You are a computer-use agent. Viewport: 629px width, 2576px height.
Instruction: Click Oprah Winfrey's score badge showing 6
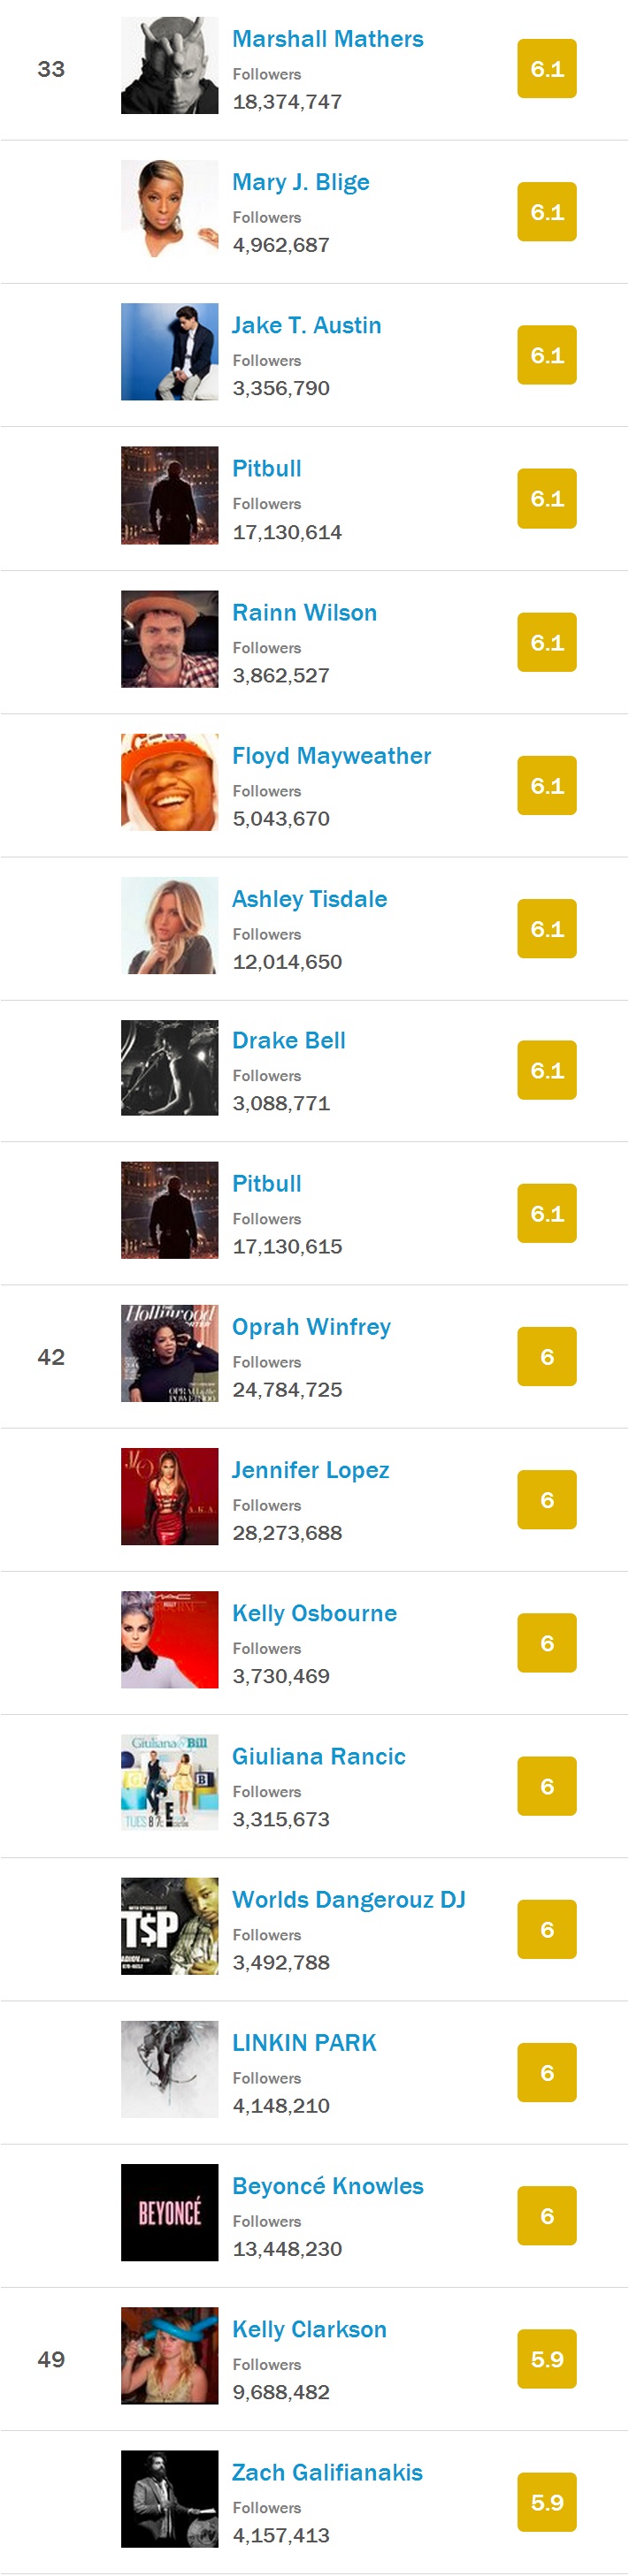(x=546, y=1356)
